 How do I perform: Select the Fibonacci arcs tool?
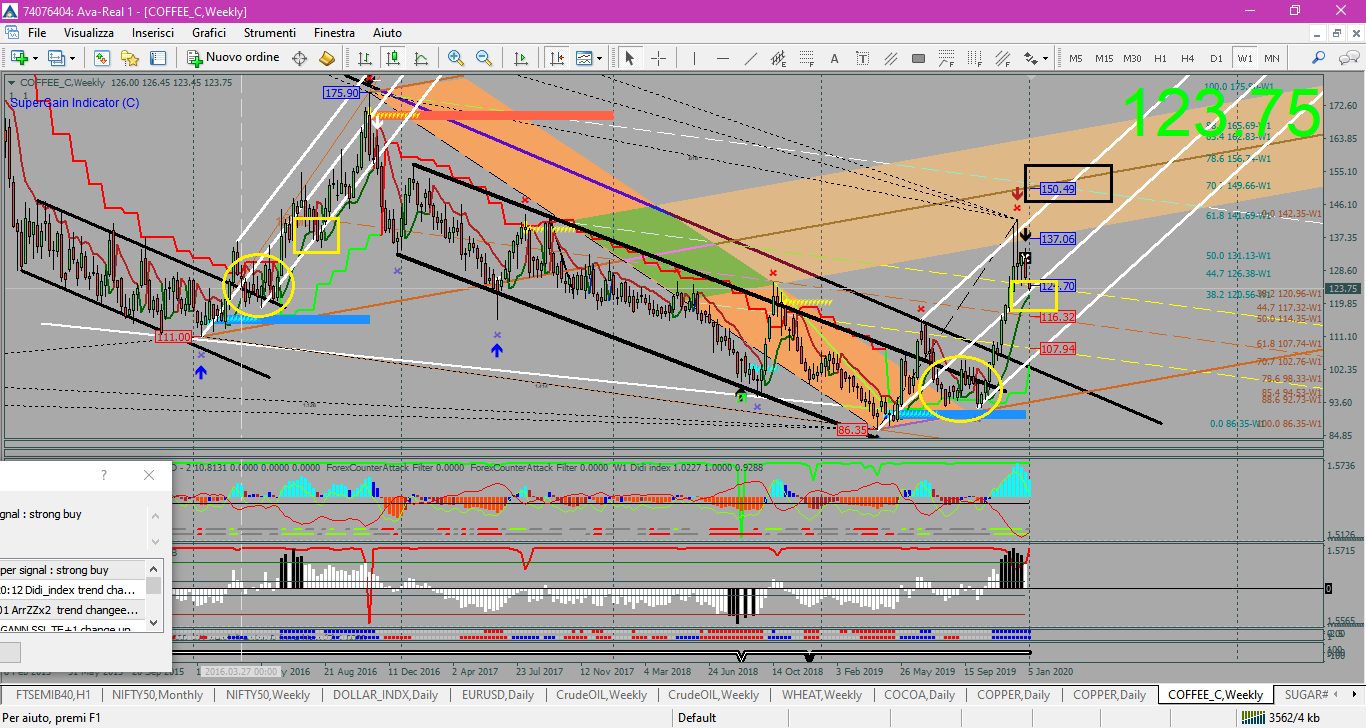coord(946,58)
